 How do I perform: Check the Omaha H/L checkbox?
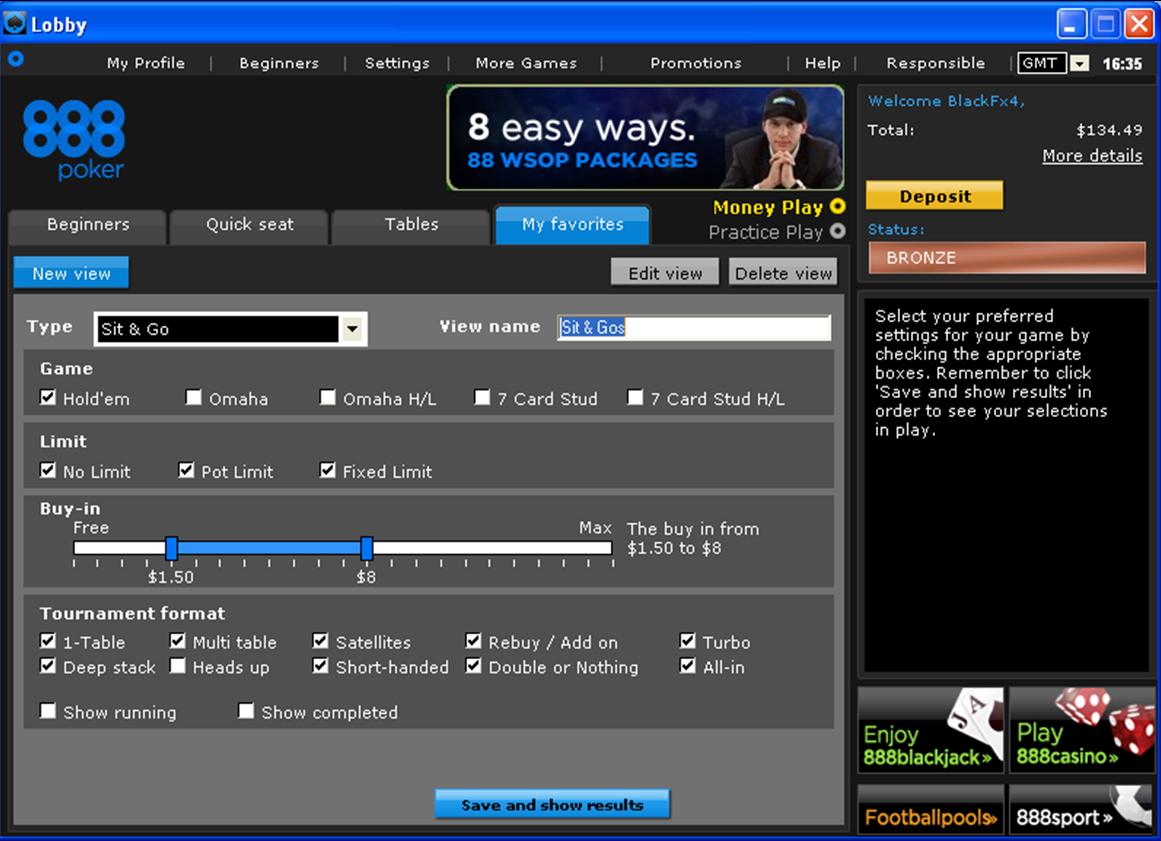click(x=327, y=398)
